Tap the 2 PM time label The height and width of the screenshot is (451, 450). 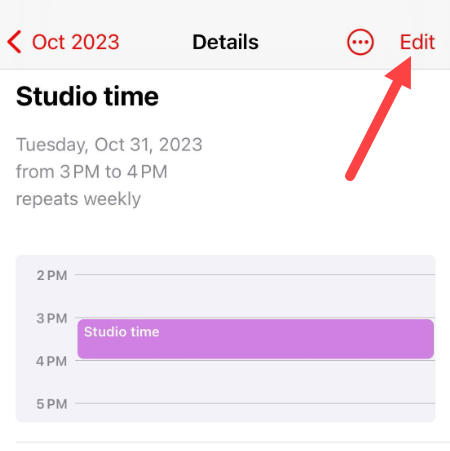click(x=52, y=275)
